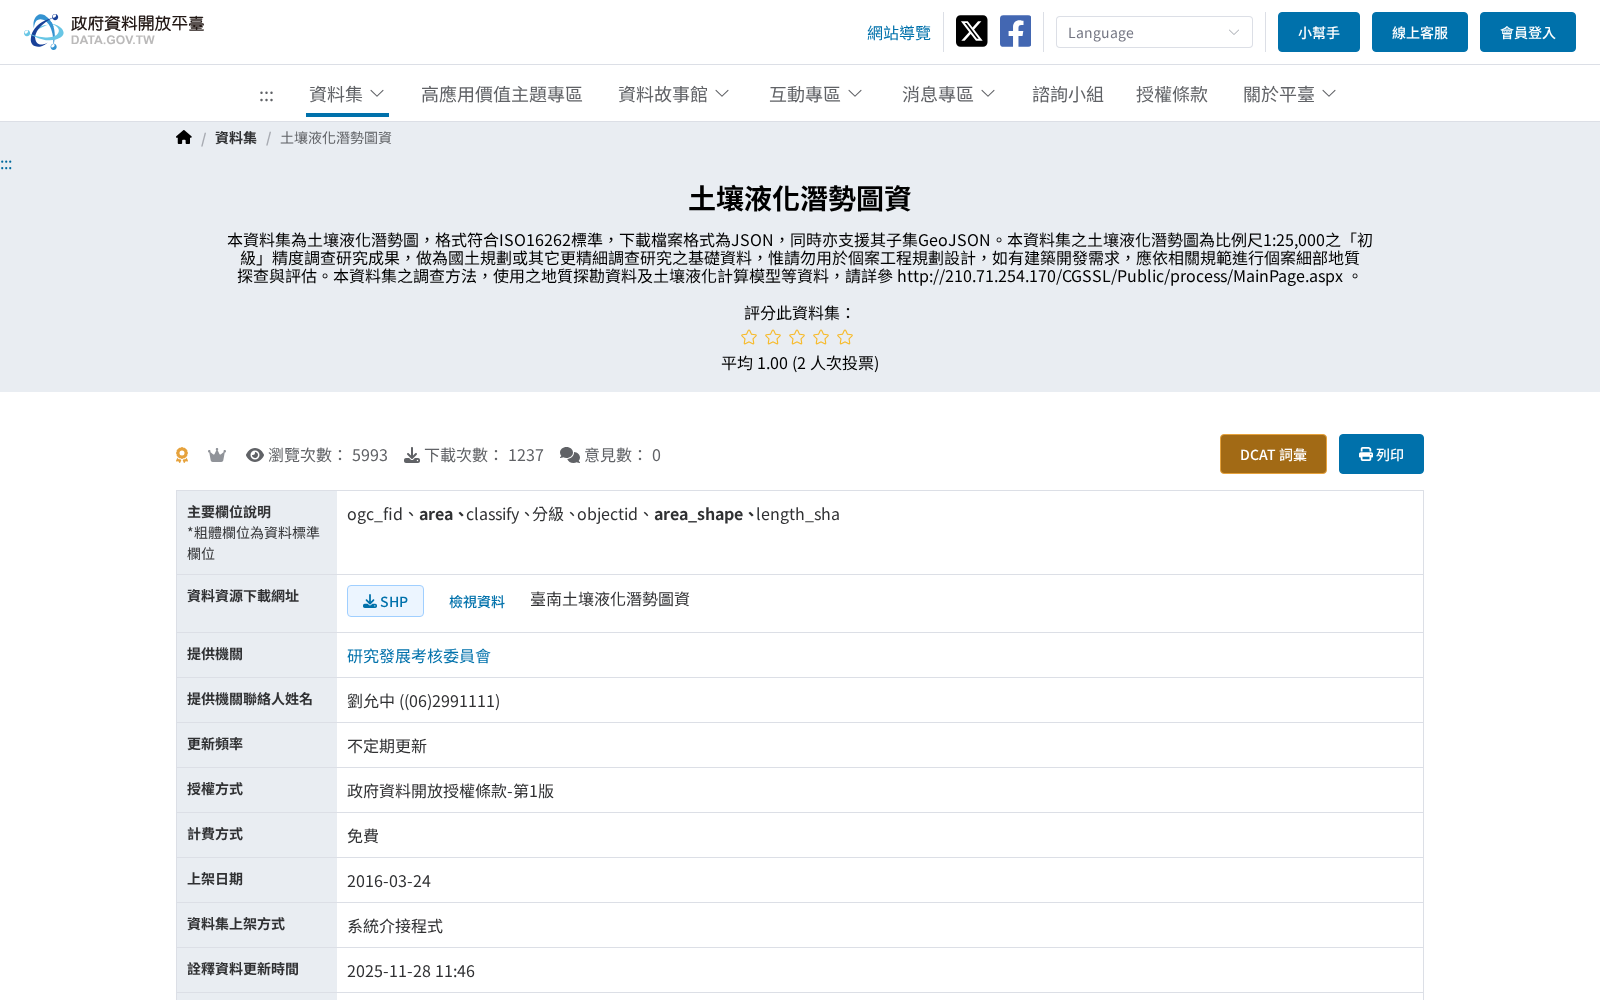Rate dataset with the second star

pyautogui.click(x=773, y=337)
